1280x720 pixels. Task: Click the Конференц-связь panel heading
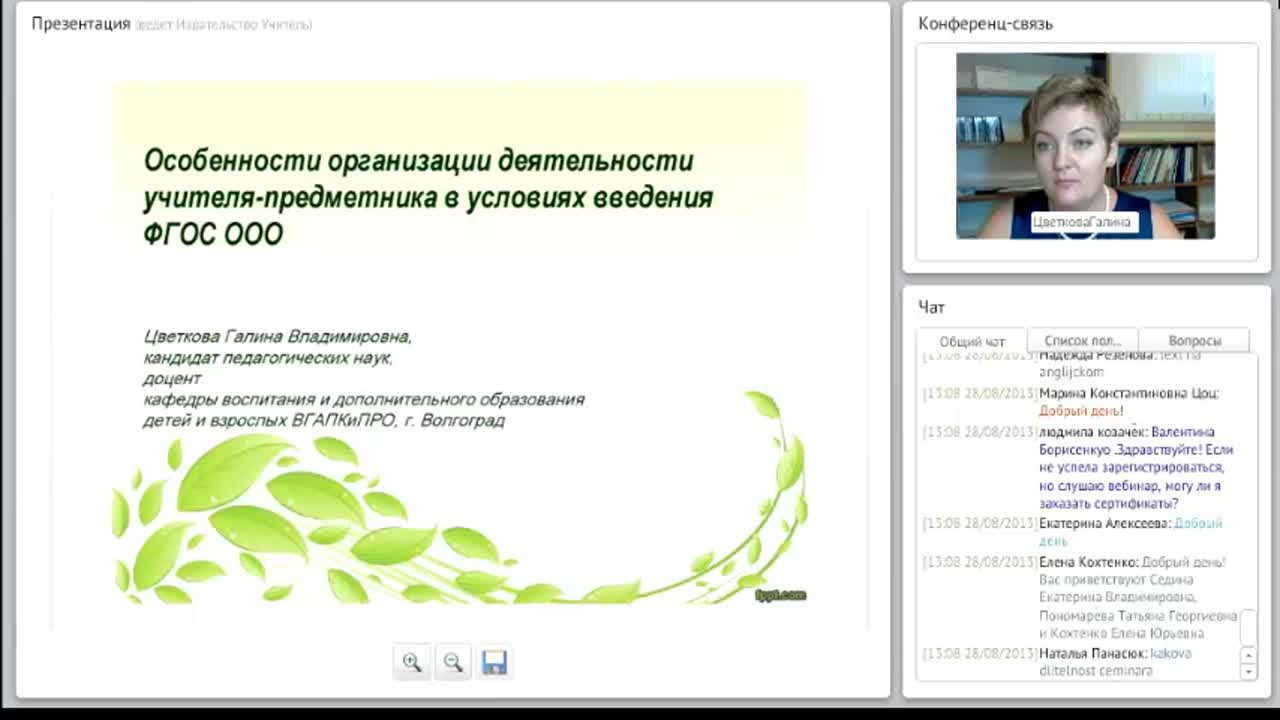click(985, 23)
